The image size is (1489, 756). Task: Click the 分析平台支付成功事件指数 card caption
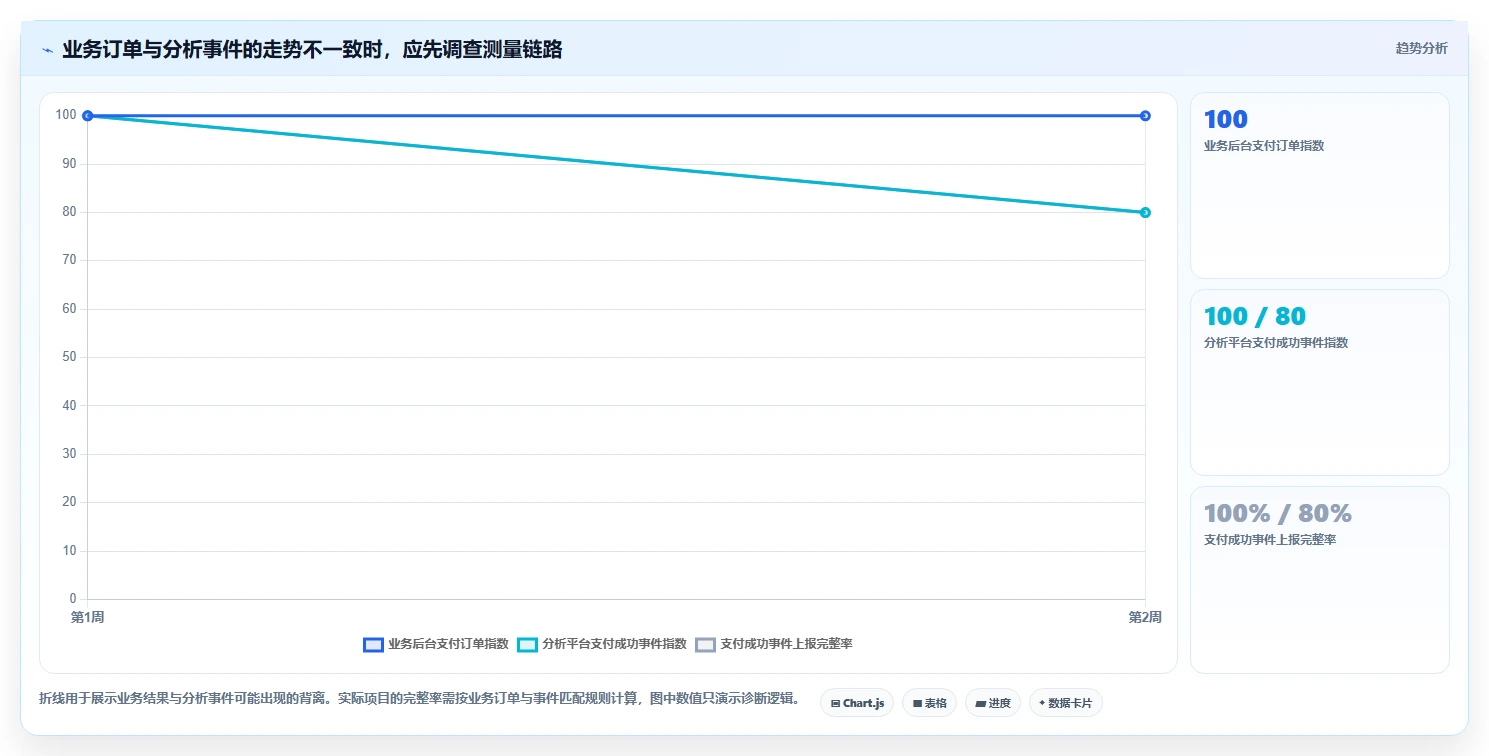(x=1276, y=342)
